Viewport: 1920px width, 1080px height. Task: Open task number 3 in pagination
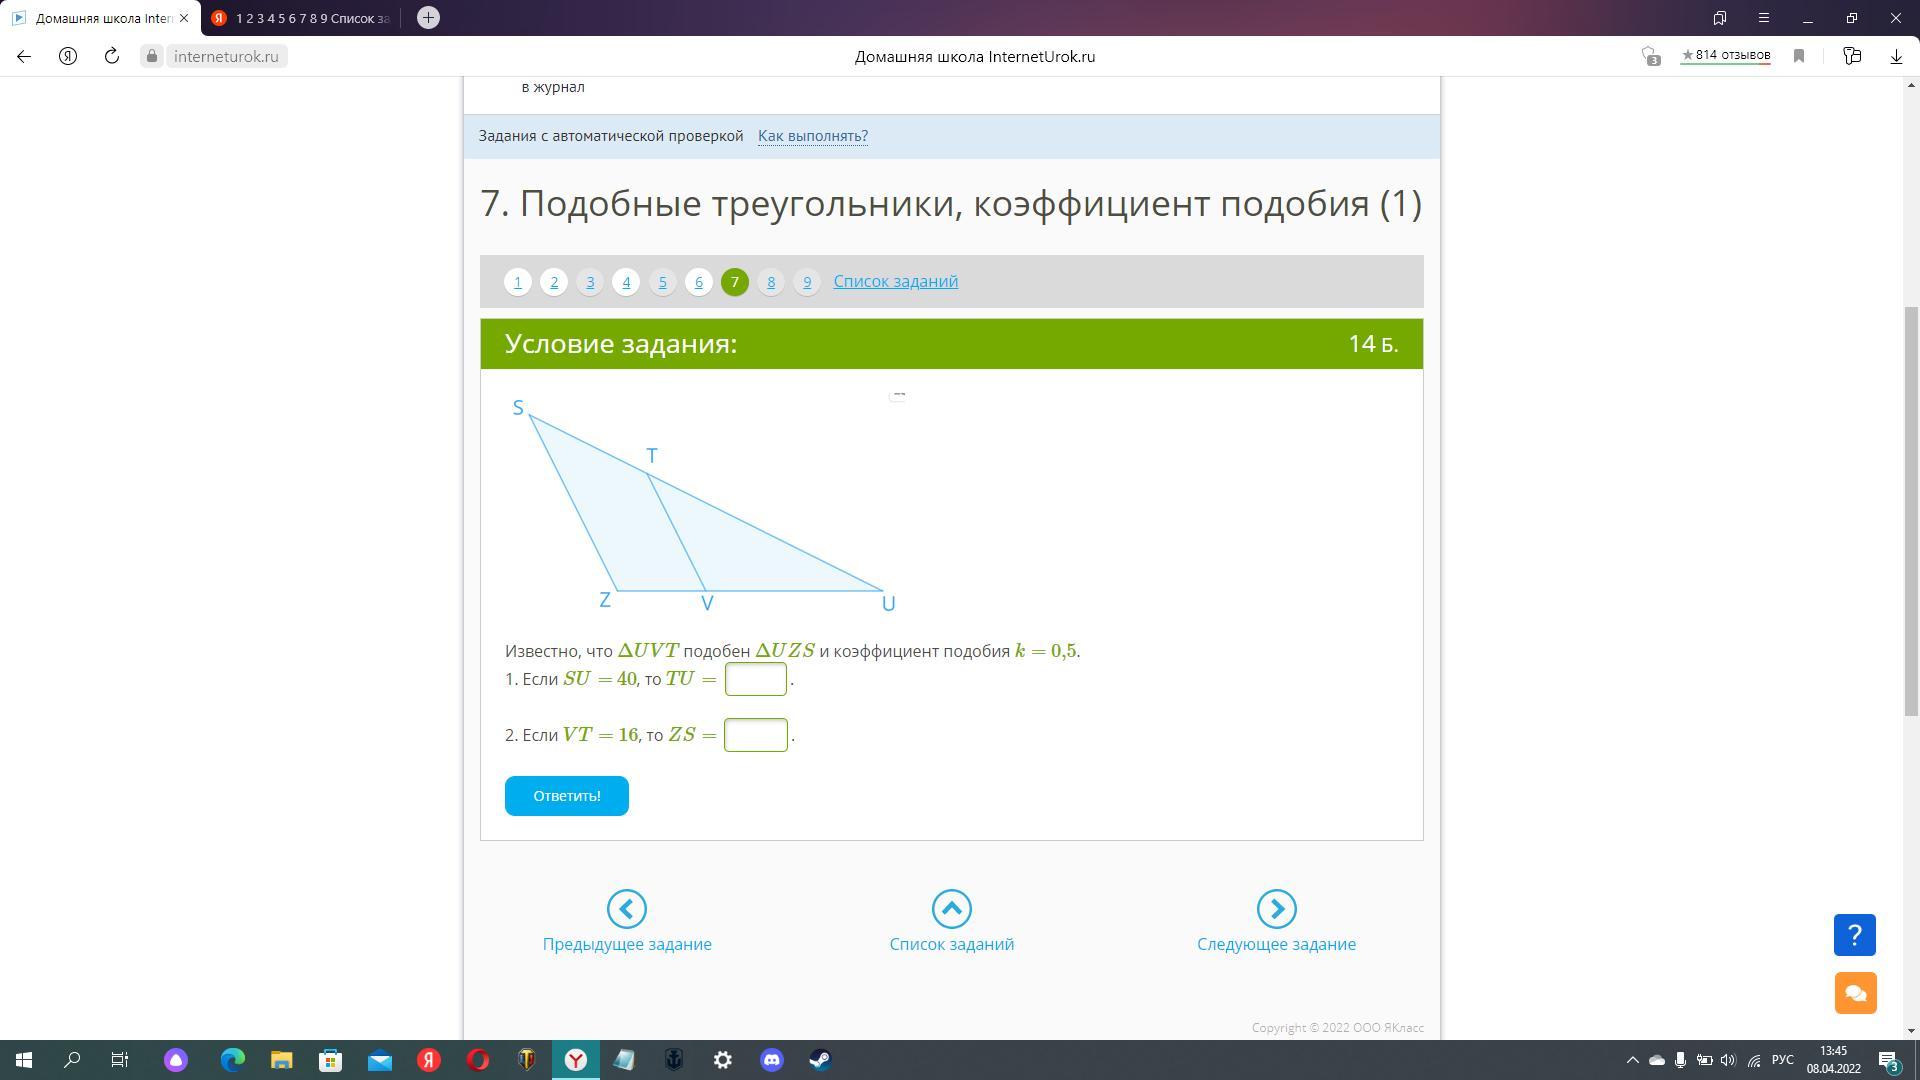(590, 282)
